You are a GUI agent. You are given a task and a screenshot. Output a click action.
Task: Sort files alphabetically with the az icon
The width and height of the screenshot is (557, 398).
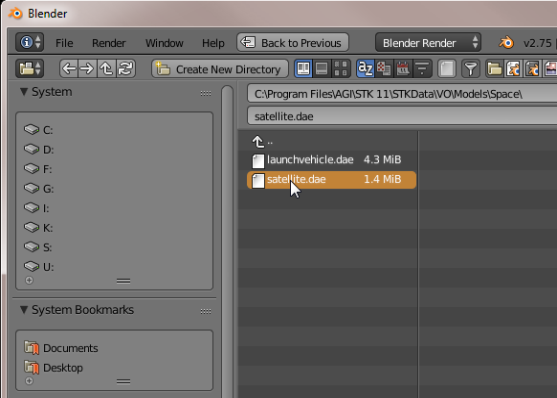pos(365,69)
